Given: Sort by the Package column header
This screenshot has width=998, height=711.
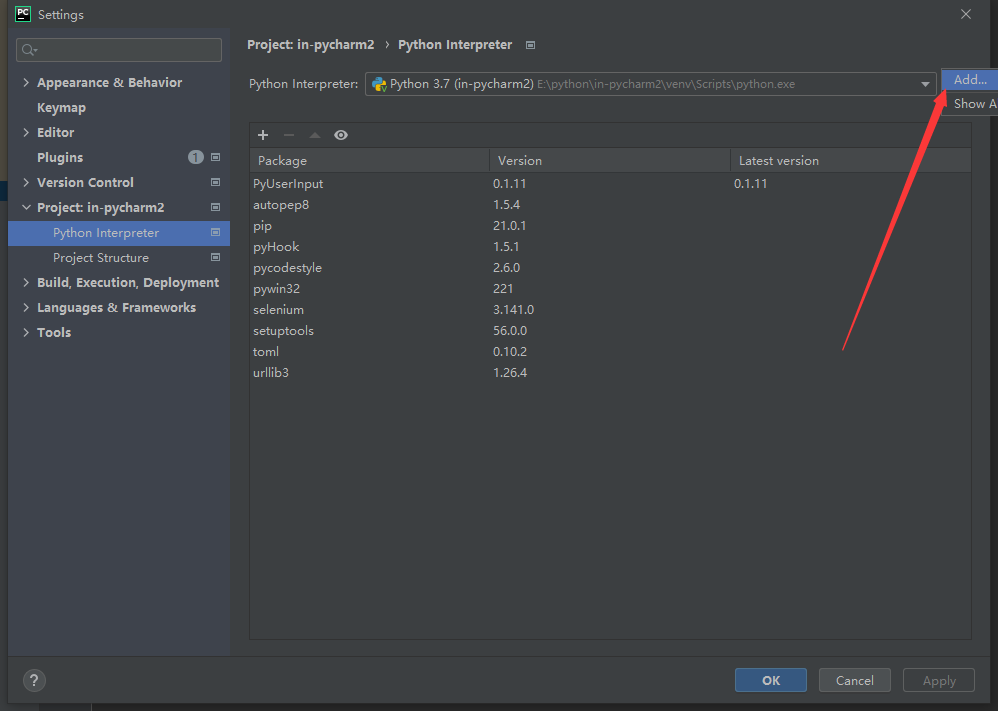Looking at the screenshot, I should (x=369, y=160).
